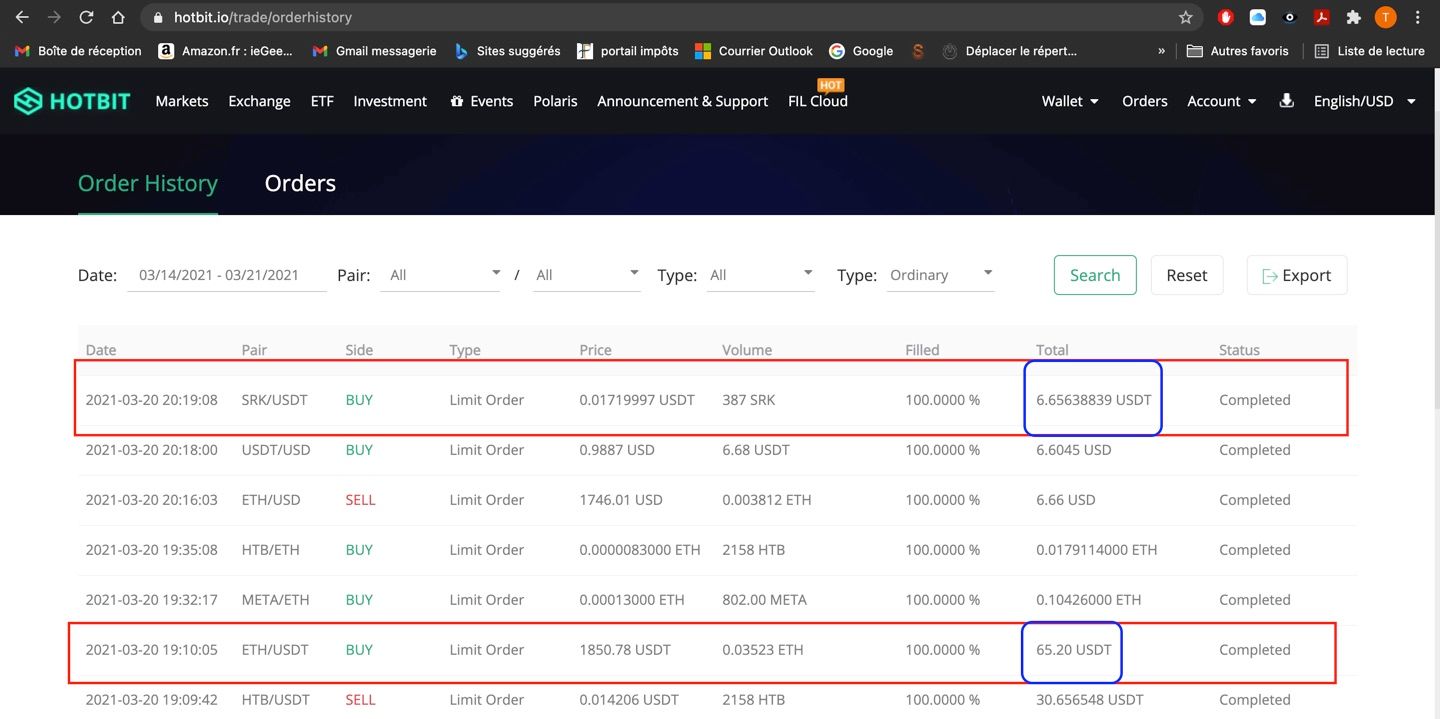This screenshot has width=1440, height=719.
Task: Open the English/USD language selector
Action: [1363, 101]
